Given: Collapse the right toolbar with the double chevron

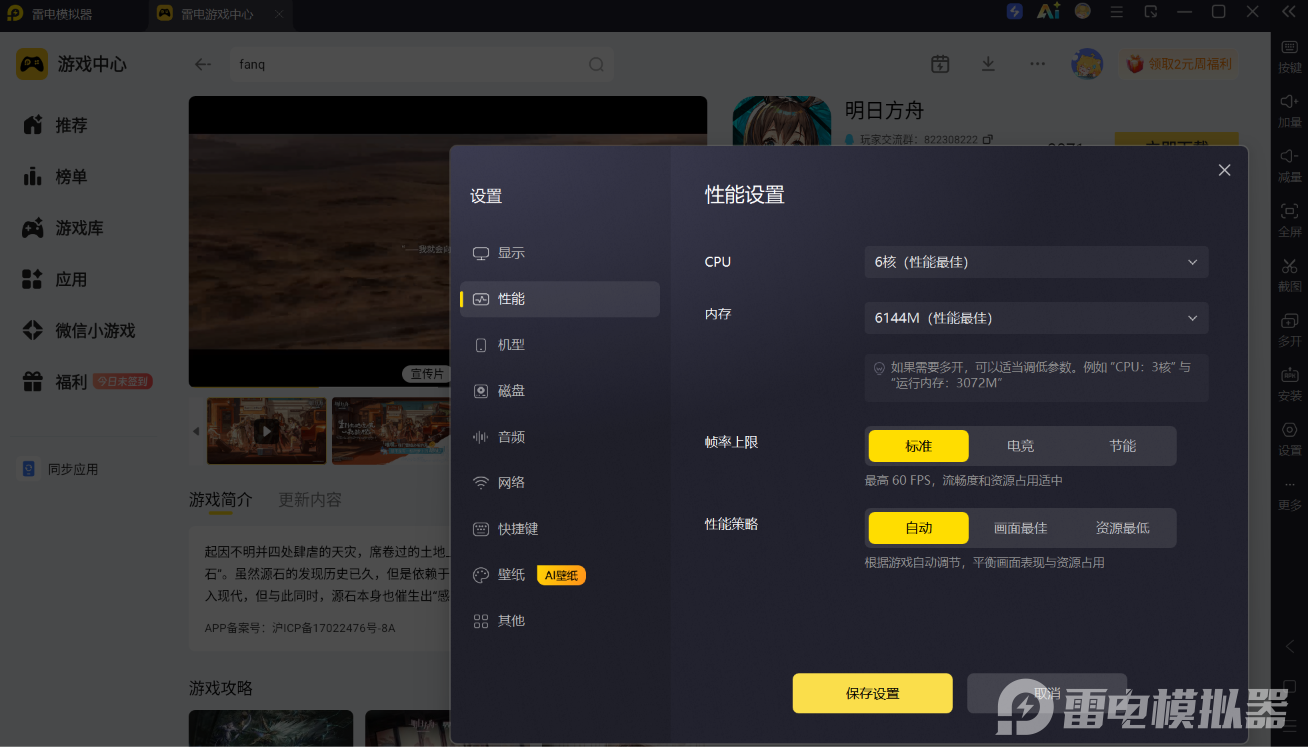Looking at the screenshot, I should pos(1289,12).
